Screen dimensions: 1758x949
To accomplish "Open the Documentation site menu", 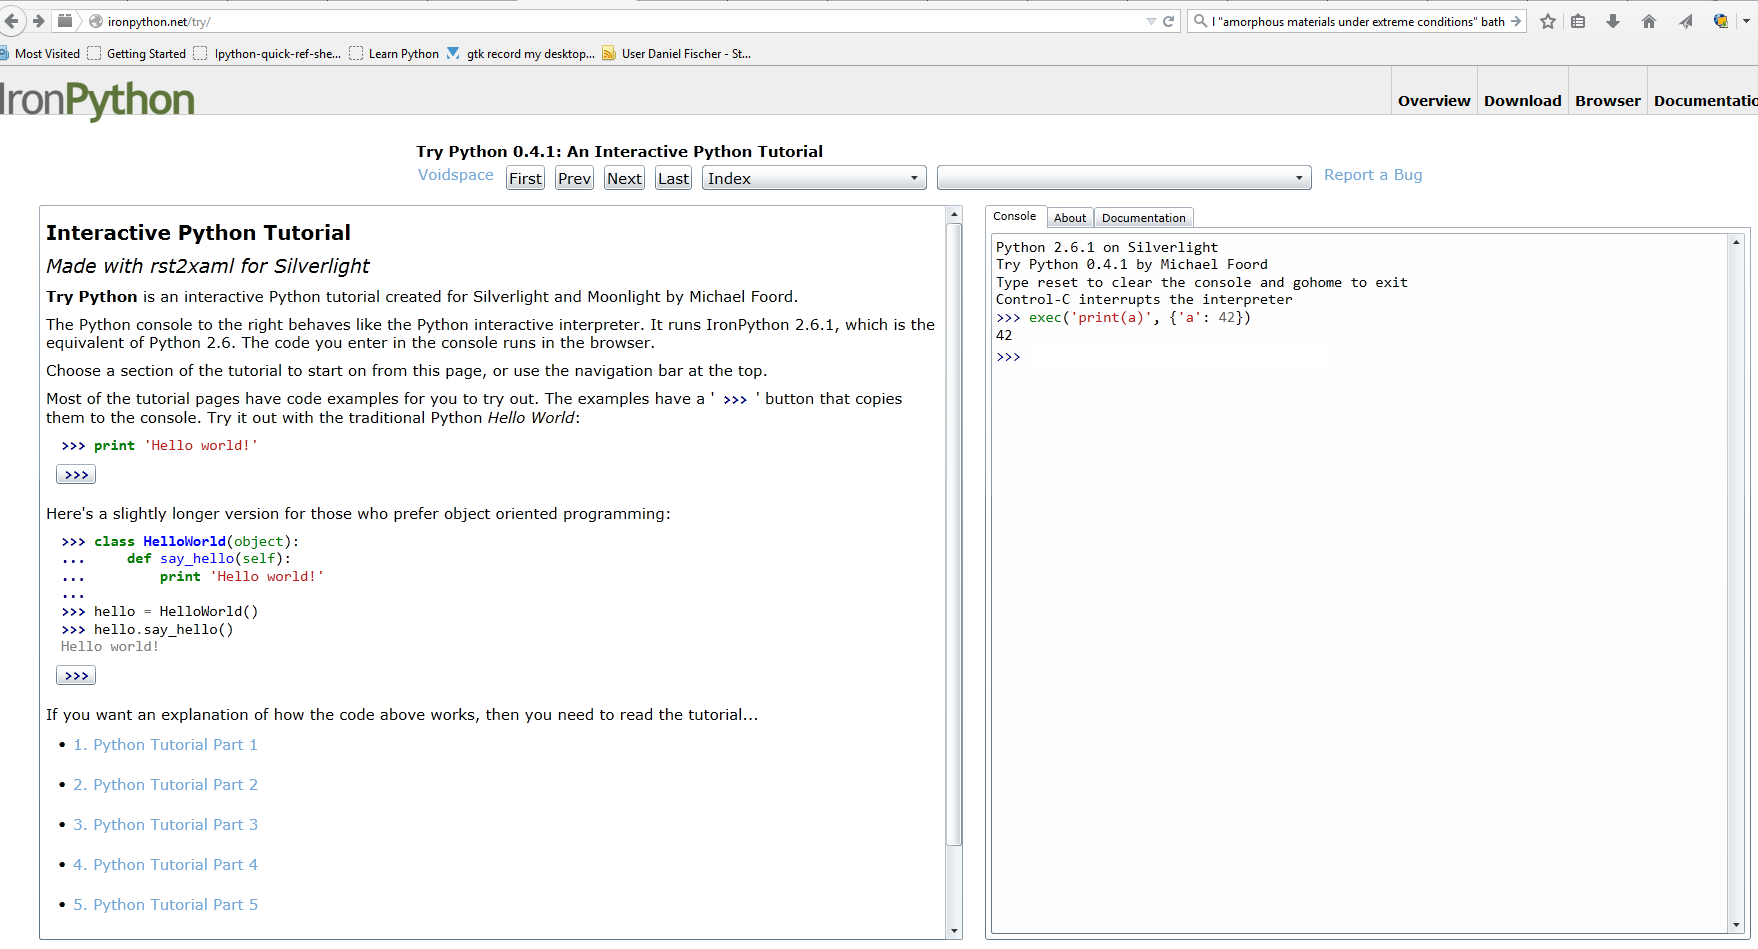I will click(x=1704, y=101).
